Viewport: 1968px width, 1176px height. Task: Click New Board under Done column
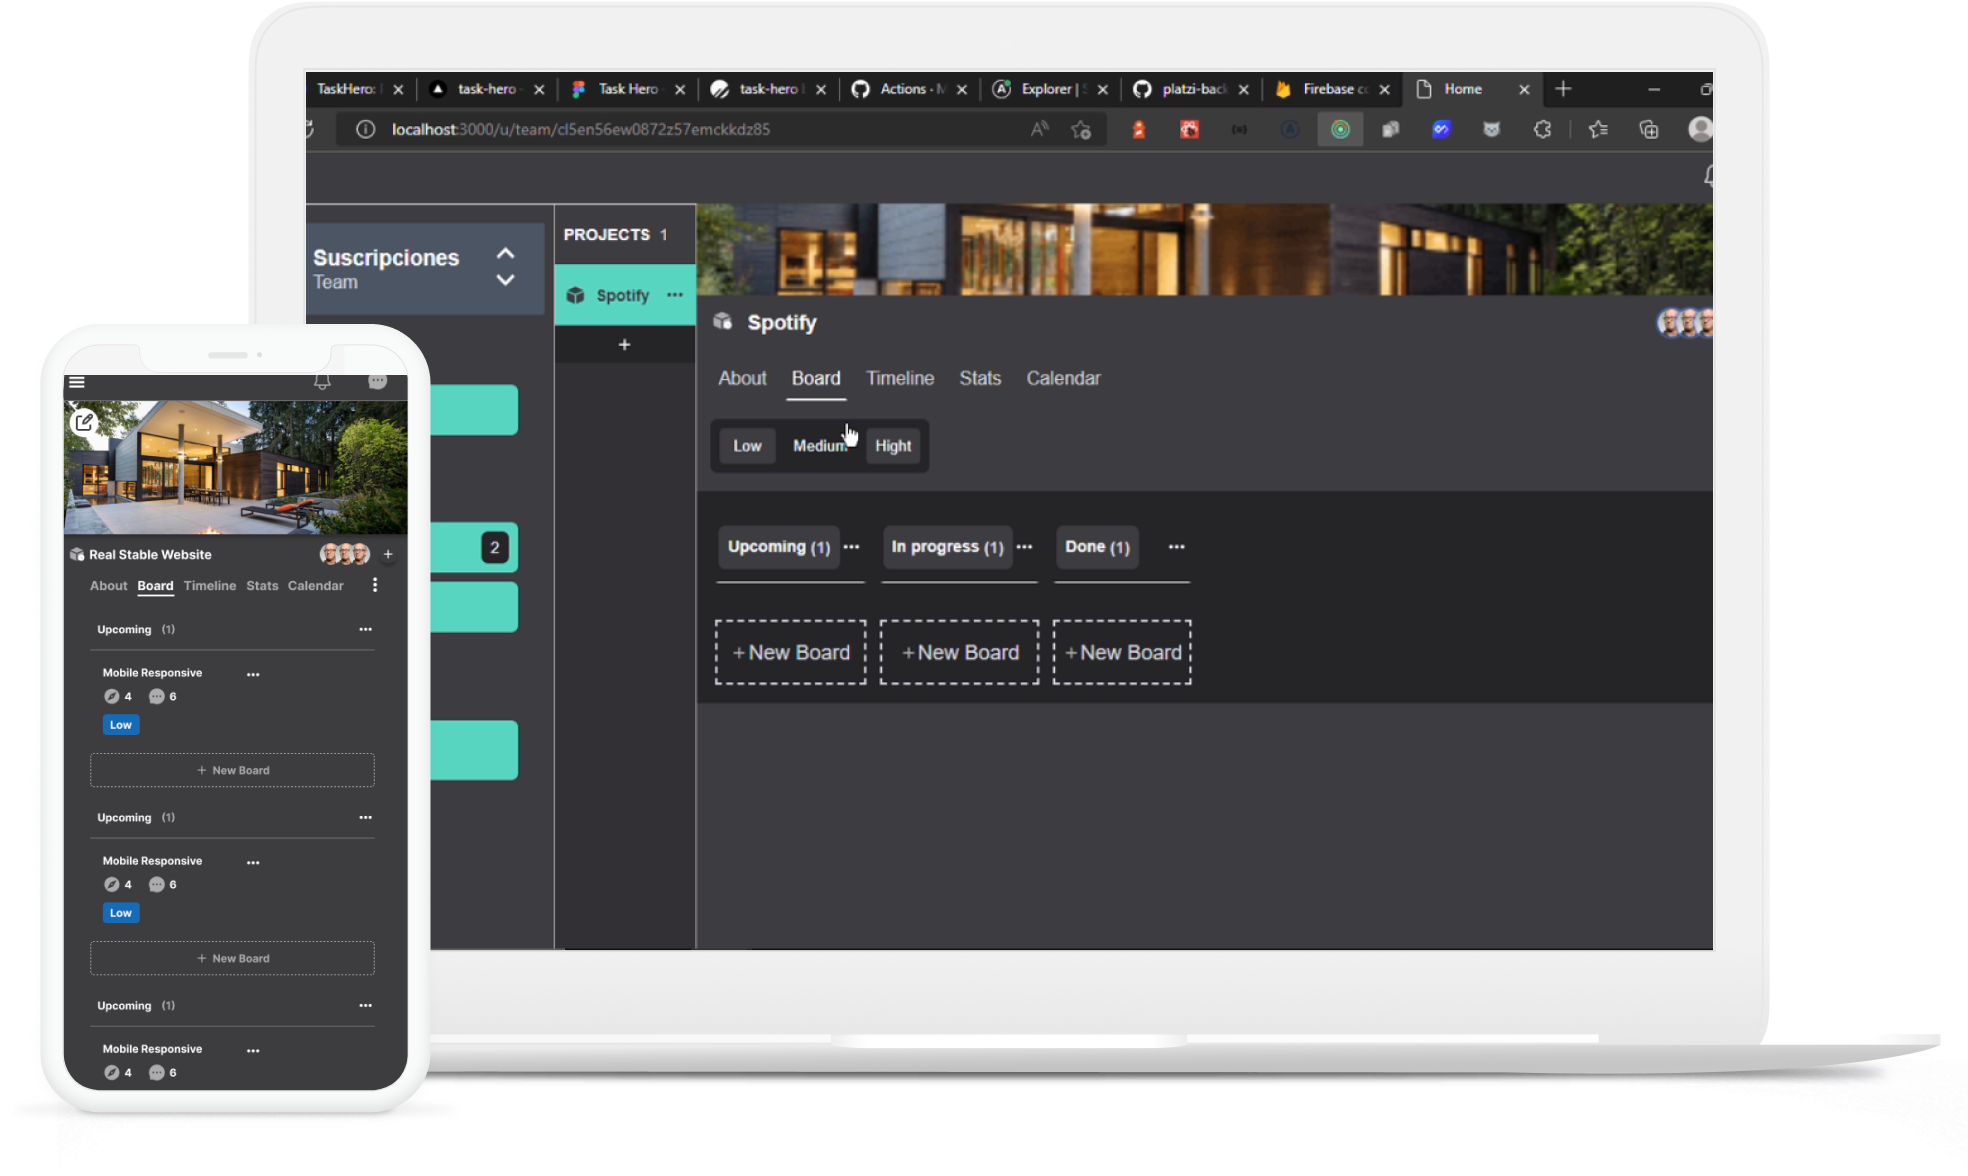point(1123,652)
